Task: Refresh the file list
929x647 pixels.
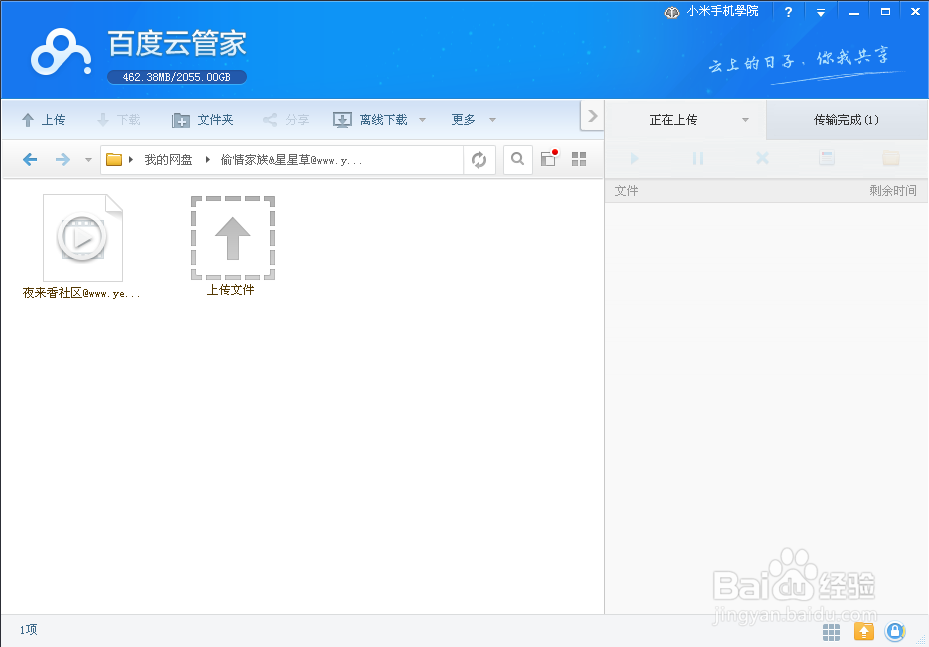Action: (x=479, y=159)
